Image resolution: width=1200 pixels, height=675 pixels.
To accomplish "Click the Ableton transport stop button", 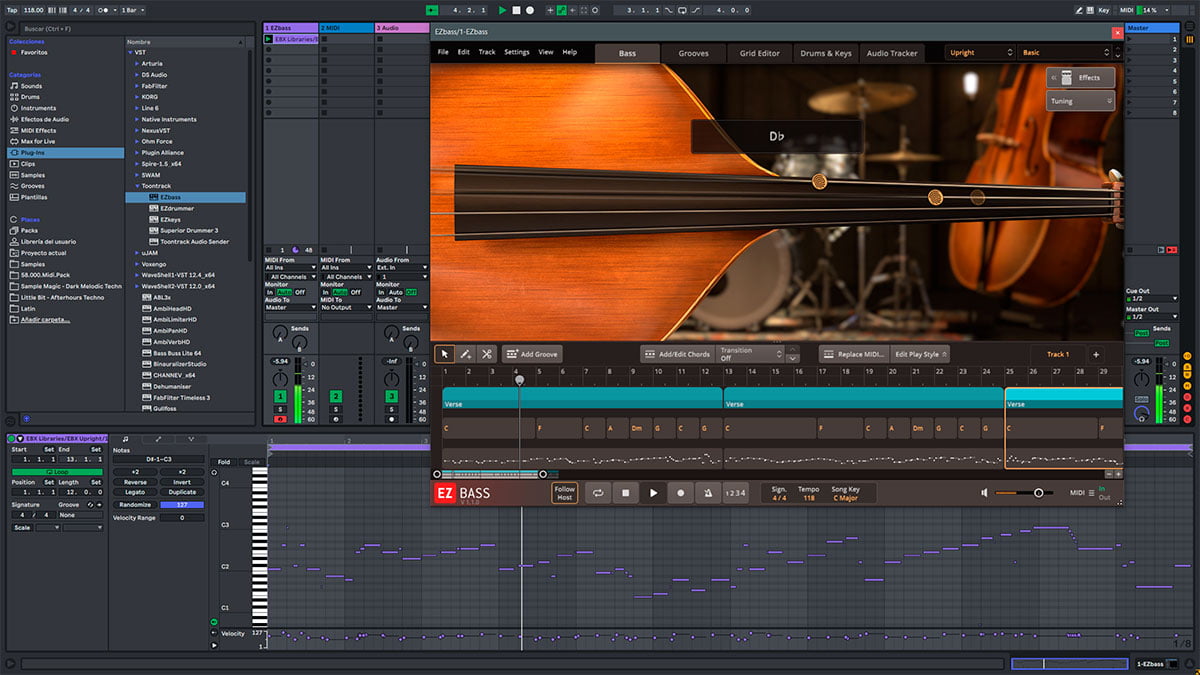I will pos(516,10).
